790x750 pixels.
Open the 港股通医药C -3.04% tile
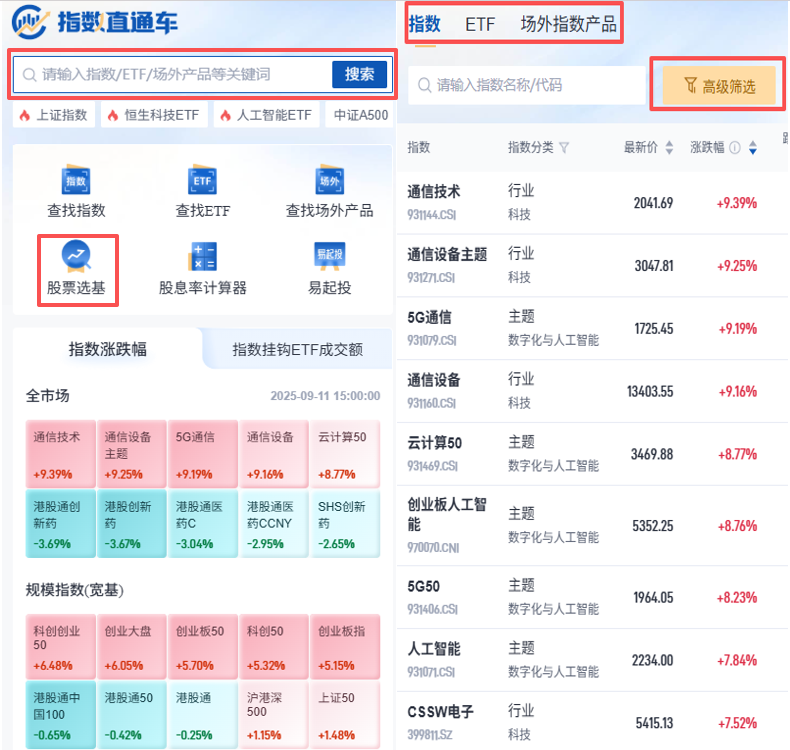203,524
